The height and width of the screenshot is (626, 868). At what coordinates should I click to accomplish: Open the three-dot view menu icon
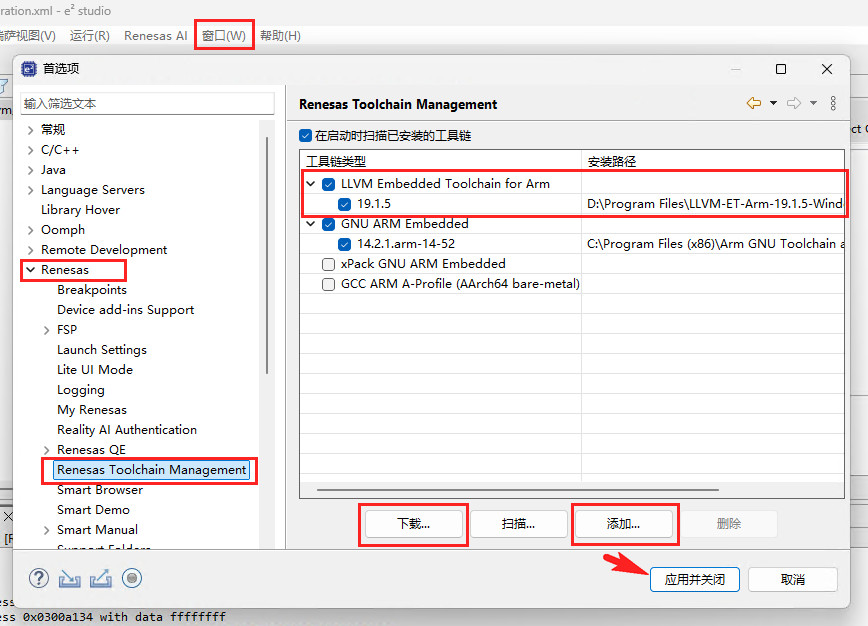(x=833, y=103)
